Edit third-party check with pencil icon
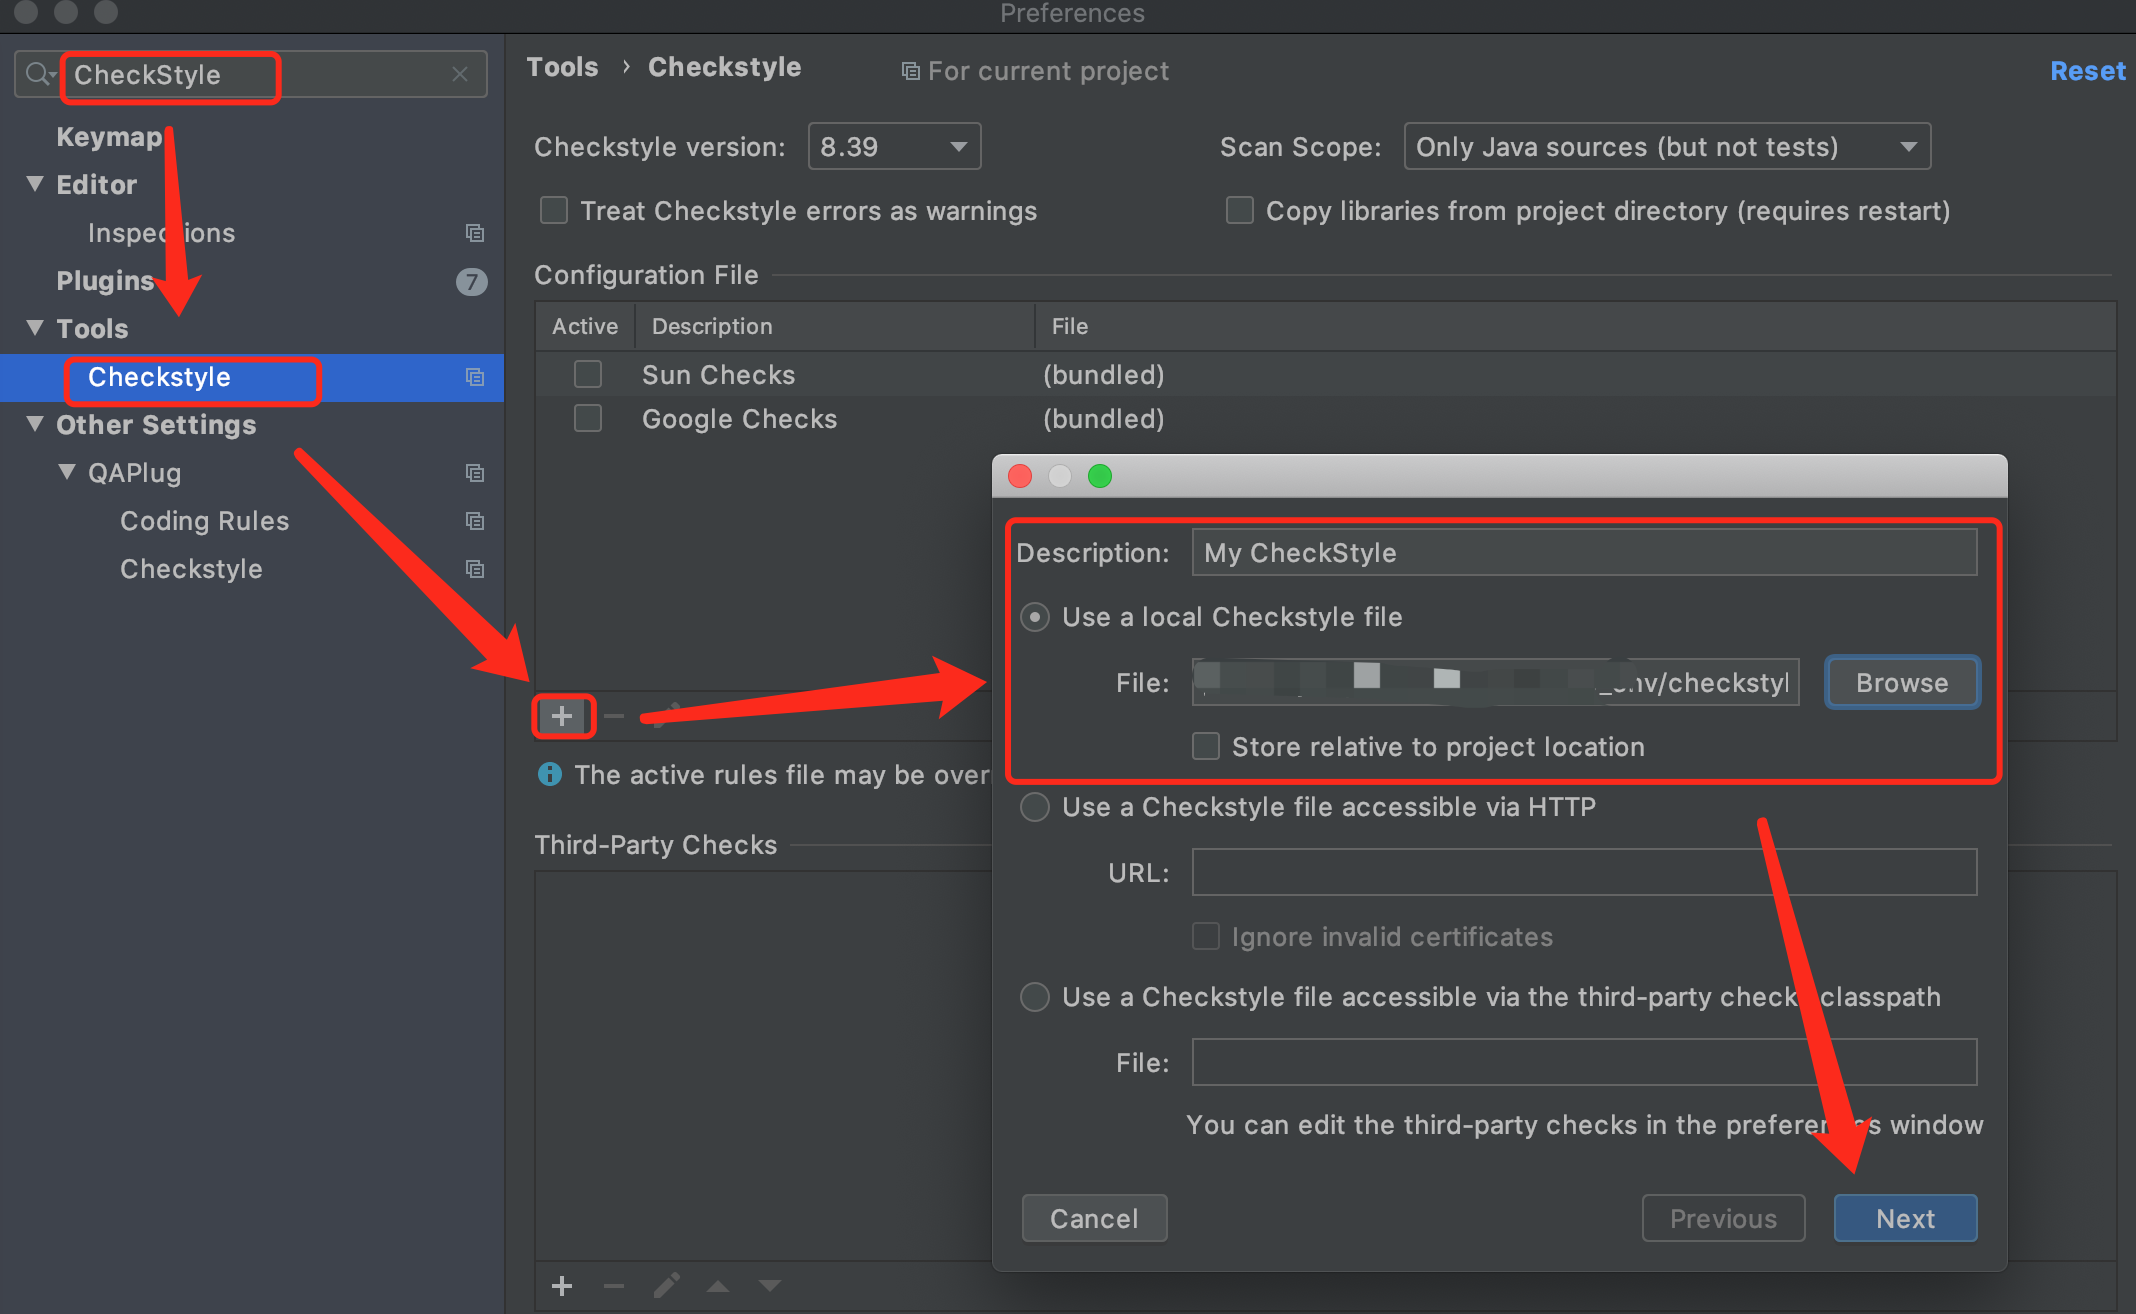Image resolution: width=2136 pixels, height=1314 pixels. coord(666,1286)
